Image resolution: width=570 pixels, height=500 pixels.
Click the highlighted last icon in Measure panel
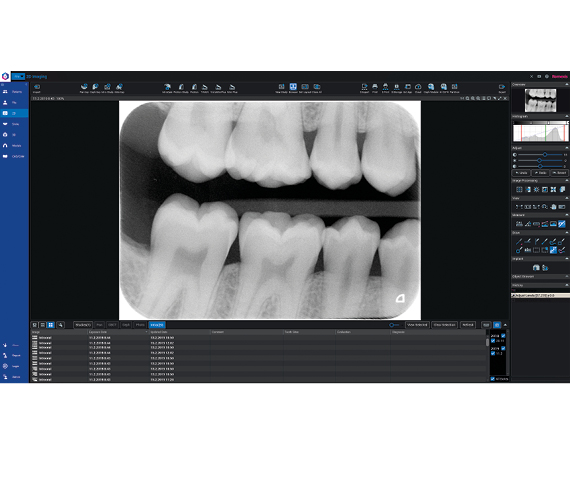tap(562, 224)
